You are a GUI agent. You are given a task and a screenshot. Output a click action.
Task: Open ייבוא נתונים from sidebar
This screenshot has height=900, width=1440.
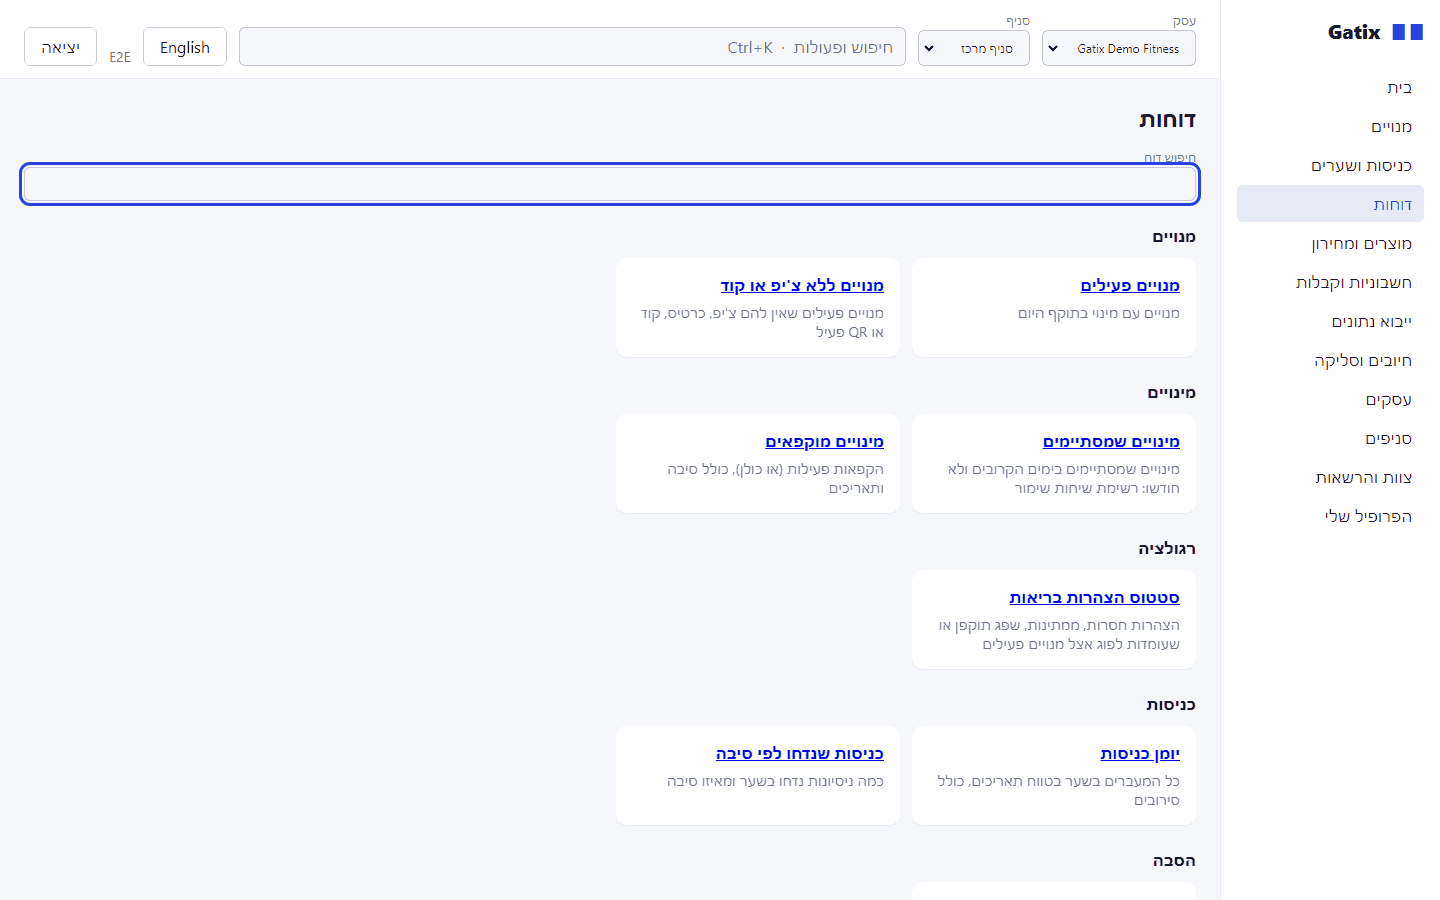[1330, 322]
